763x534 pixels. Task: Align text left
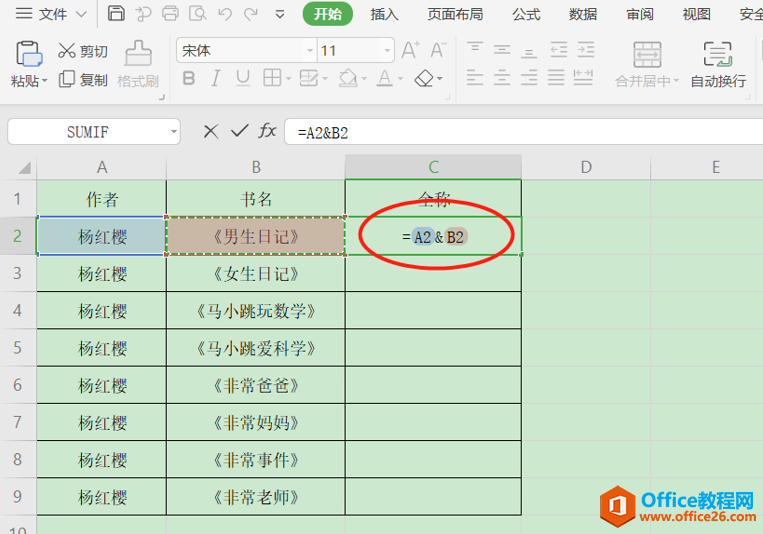pyautogui.click(x=474, y=78)
